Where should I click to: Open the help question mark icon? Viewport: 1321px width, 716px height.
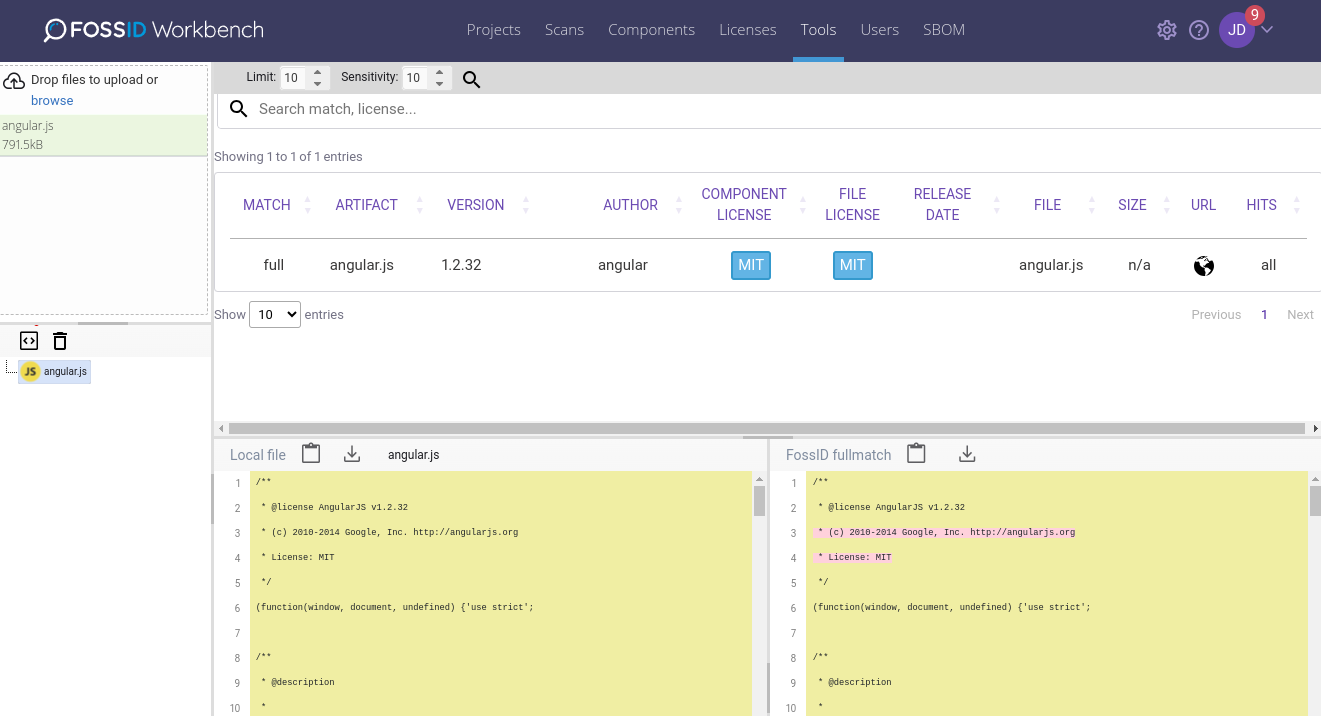(x=1199, y=30)
